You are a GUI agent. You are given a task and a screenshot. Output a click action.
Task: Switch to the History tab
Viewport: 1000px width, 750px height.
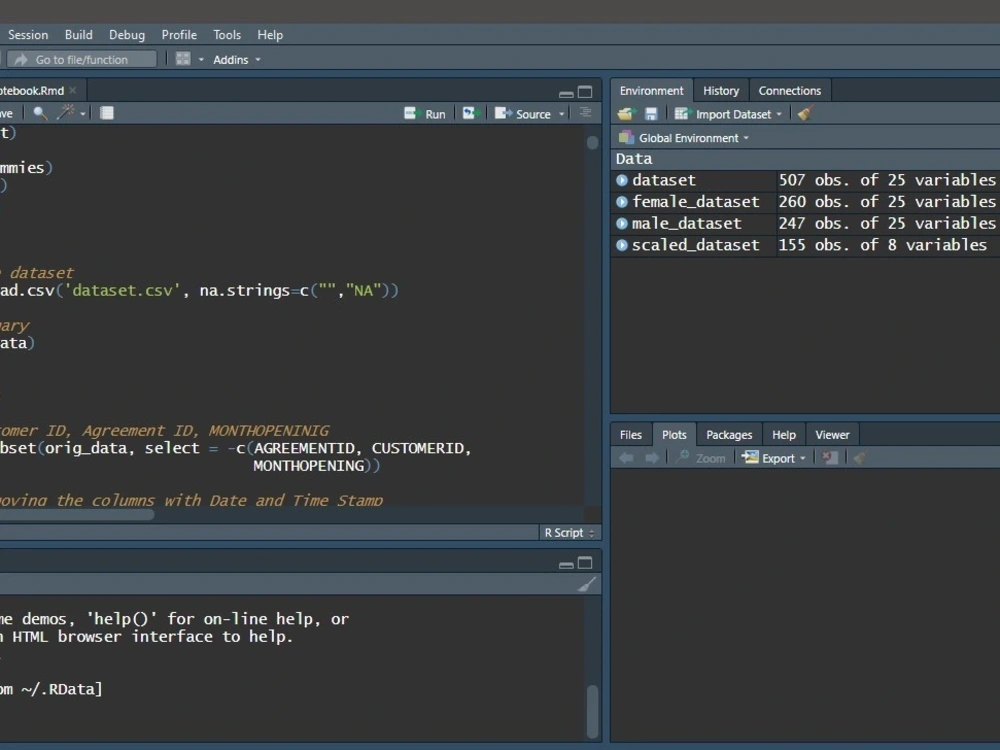click(x=721, y=91)
